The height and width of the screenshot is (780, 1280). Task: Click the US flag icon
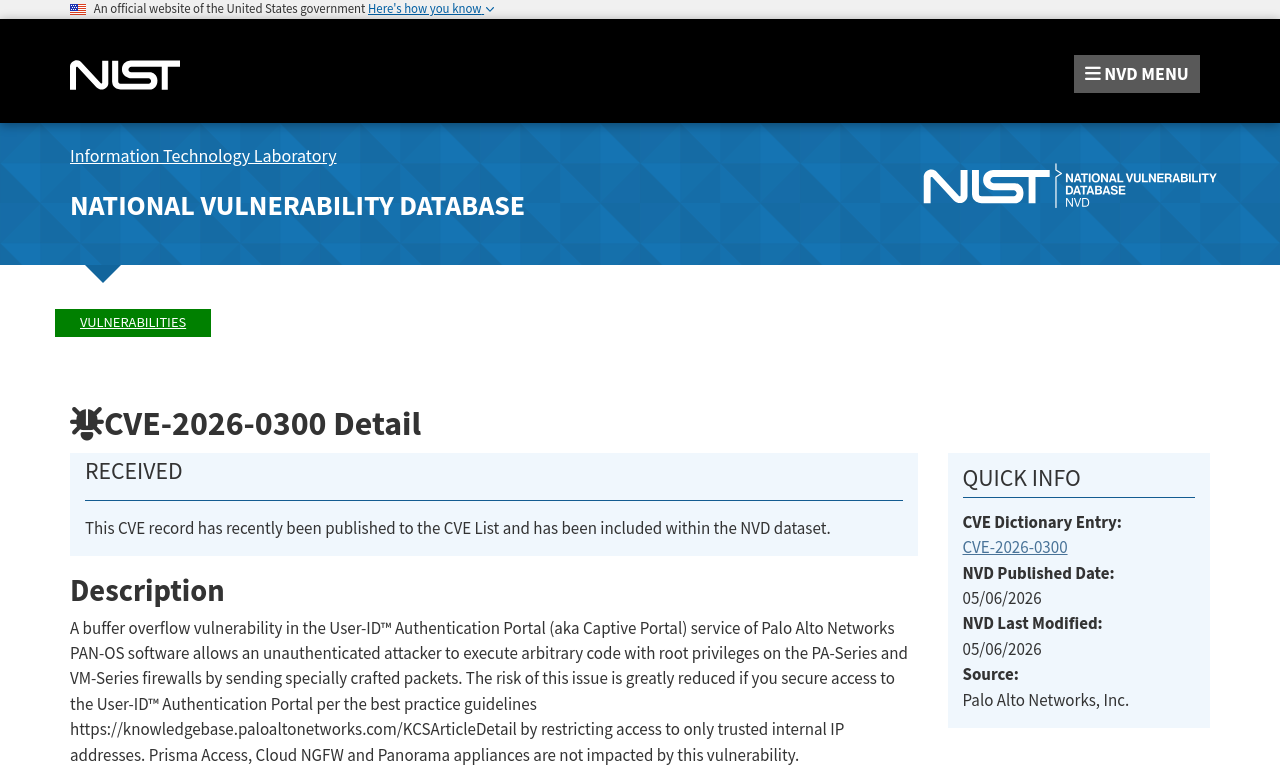click(x=78, y=9)
